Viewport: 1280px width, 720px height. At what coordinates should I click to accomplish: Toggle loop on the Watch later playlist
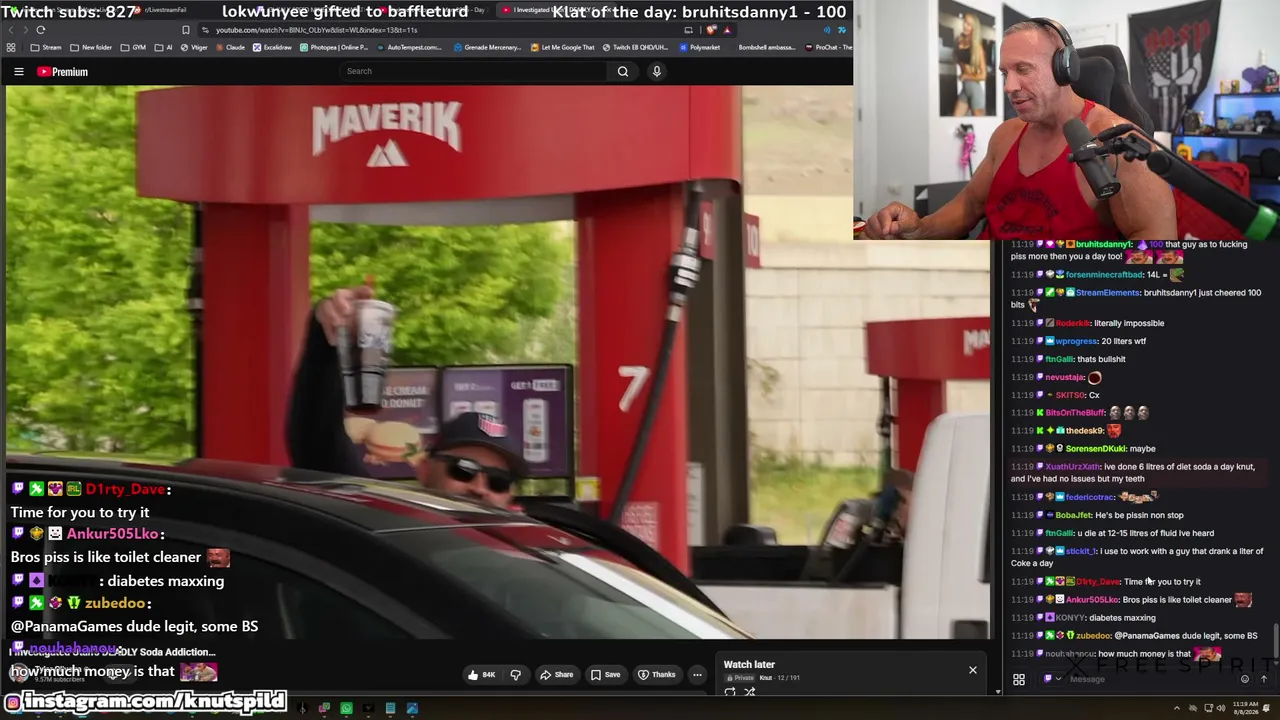pyautogui.click(x=730, y=691)
